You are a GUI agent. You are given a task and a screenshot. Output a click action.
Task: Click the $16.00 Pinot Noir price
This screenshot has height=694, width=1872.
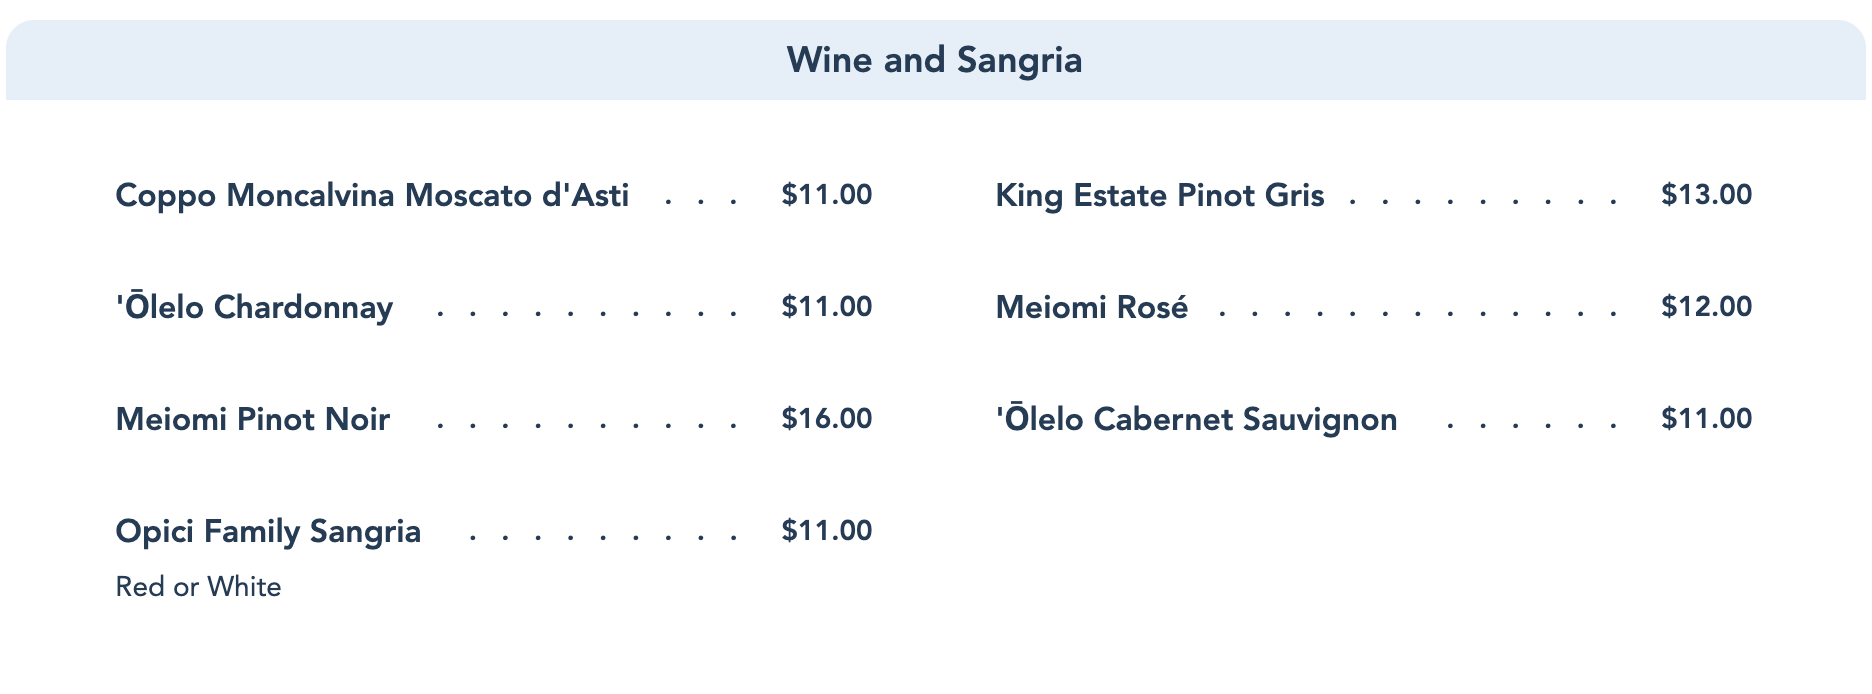point(826,419)
